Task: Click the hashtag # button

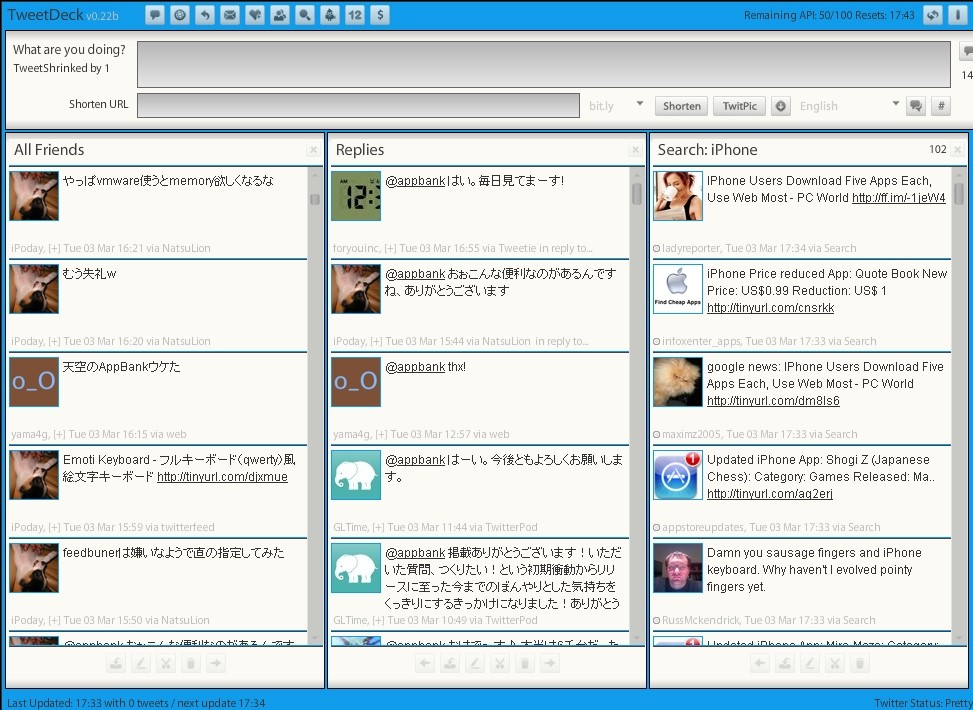Action: tap(941, 106)
